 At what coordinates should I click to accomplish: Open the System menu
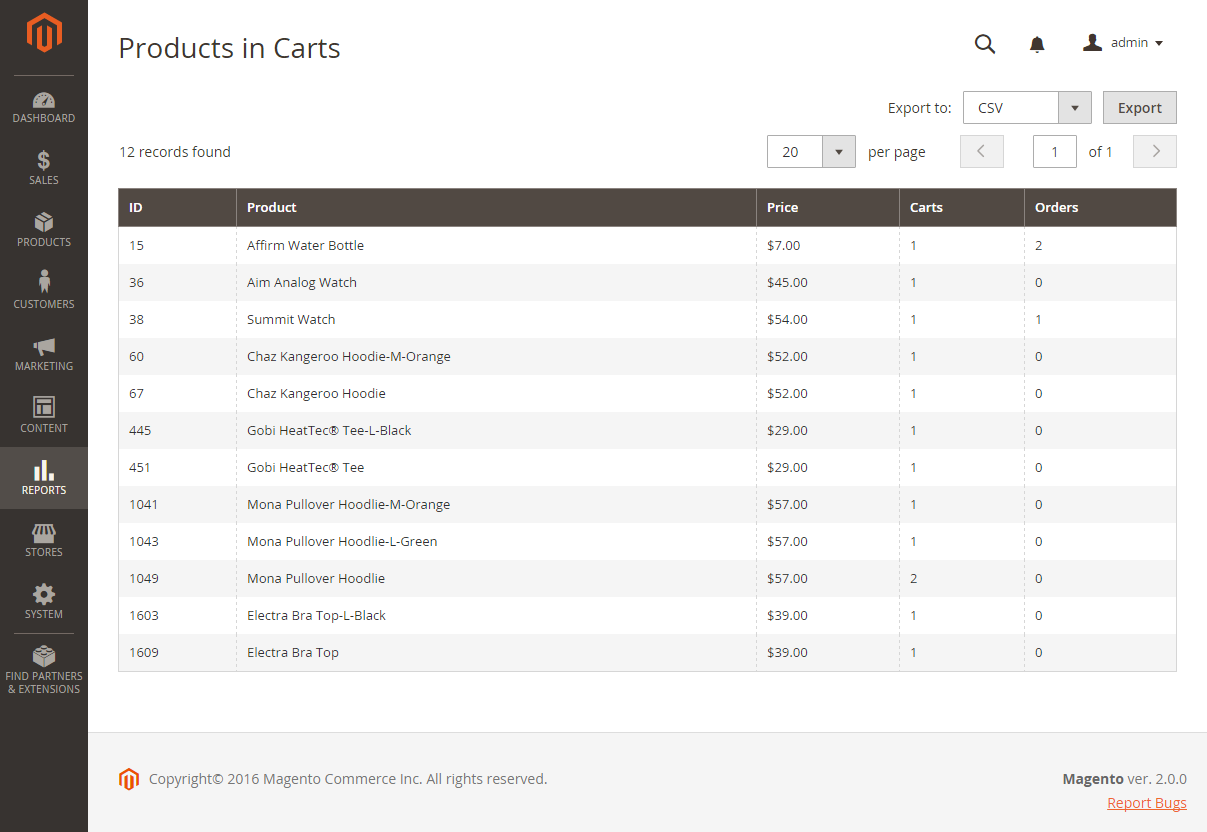point(44,602)
